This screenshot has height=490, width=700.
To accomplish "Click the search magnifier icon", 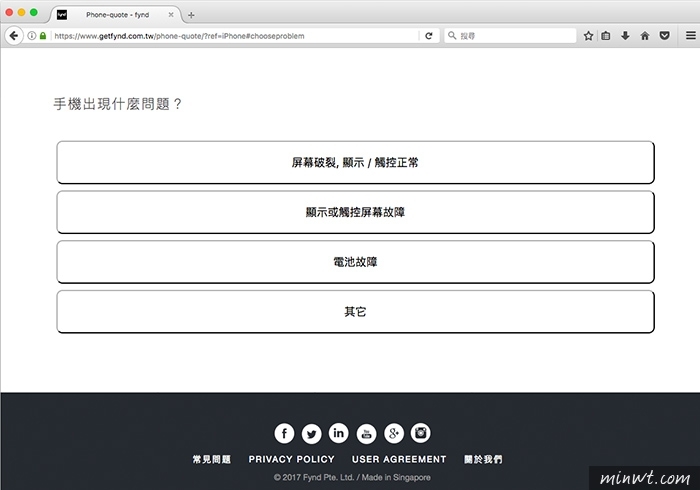I will (452, 35).
